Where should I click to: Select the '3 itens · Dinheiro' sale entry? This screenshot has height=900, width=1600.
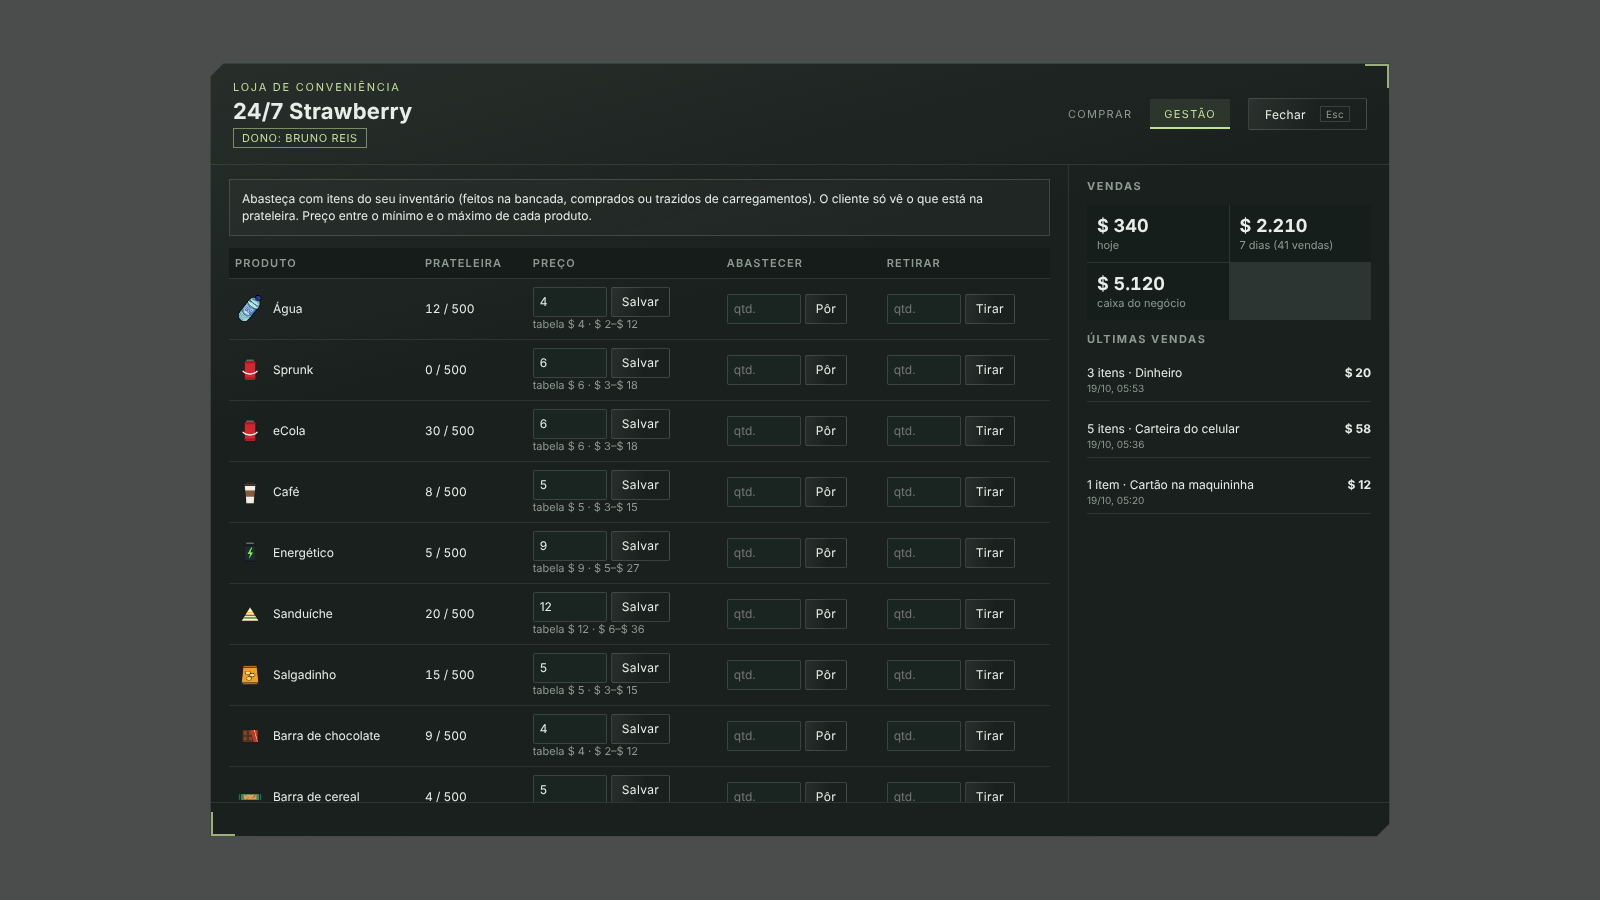pyautogui.click(x=1229, y=379)
